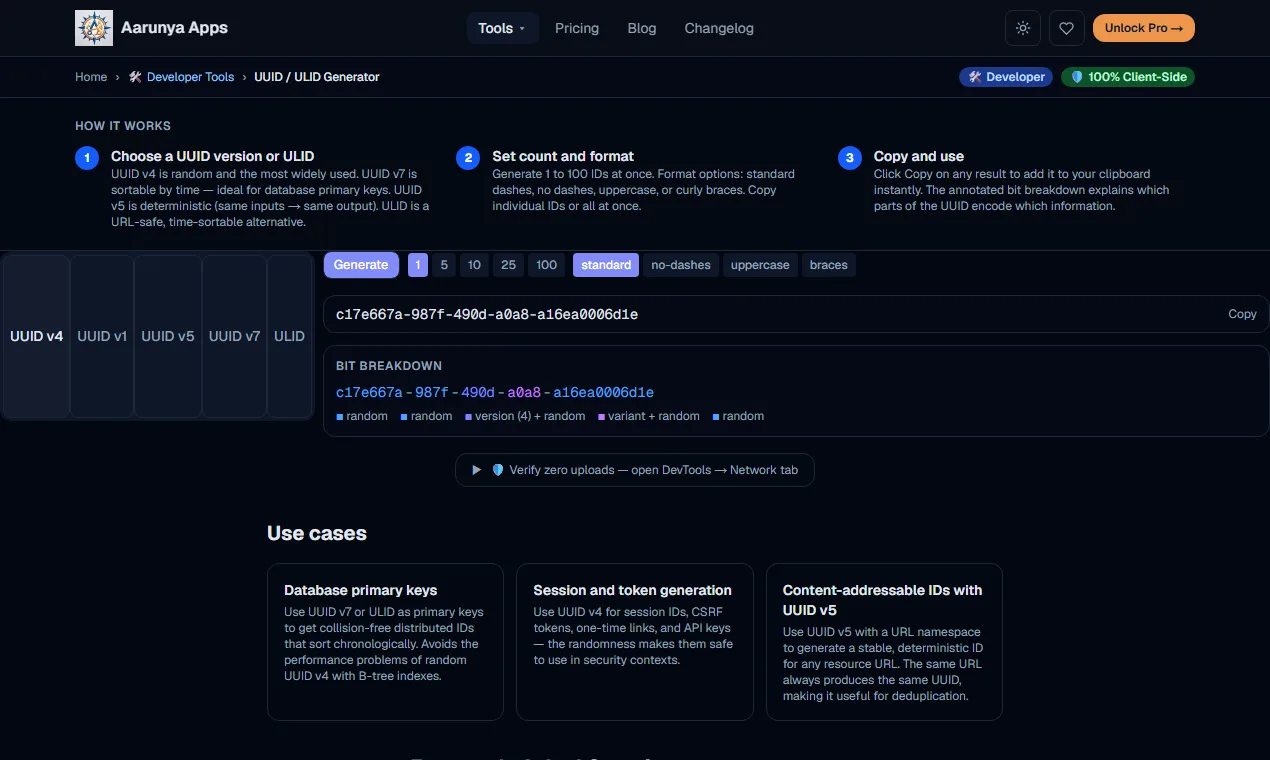This screenshot has width=1270, height=760.
Task: Set ID count to 100
Action: coord(546,265)
